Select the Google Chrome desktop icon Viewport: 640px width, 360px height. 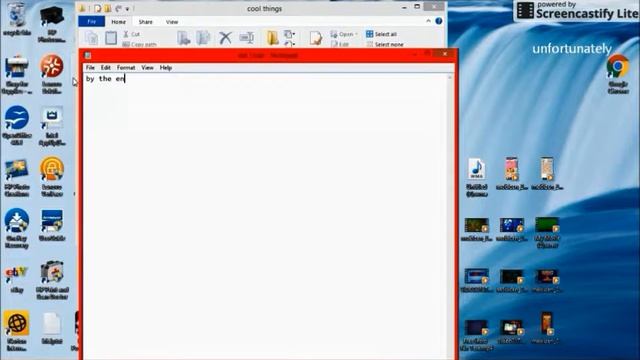[x=618, y=75]
